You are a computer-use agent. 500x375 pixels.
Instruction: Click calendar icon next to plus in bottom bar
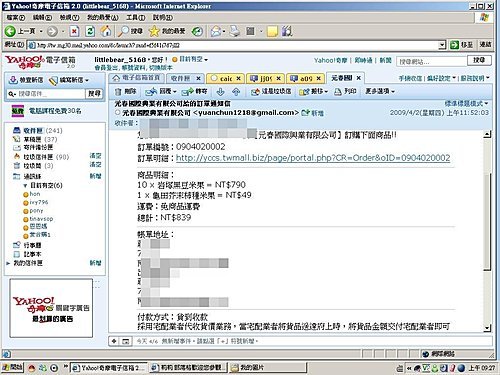pos(125,341)
